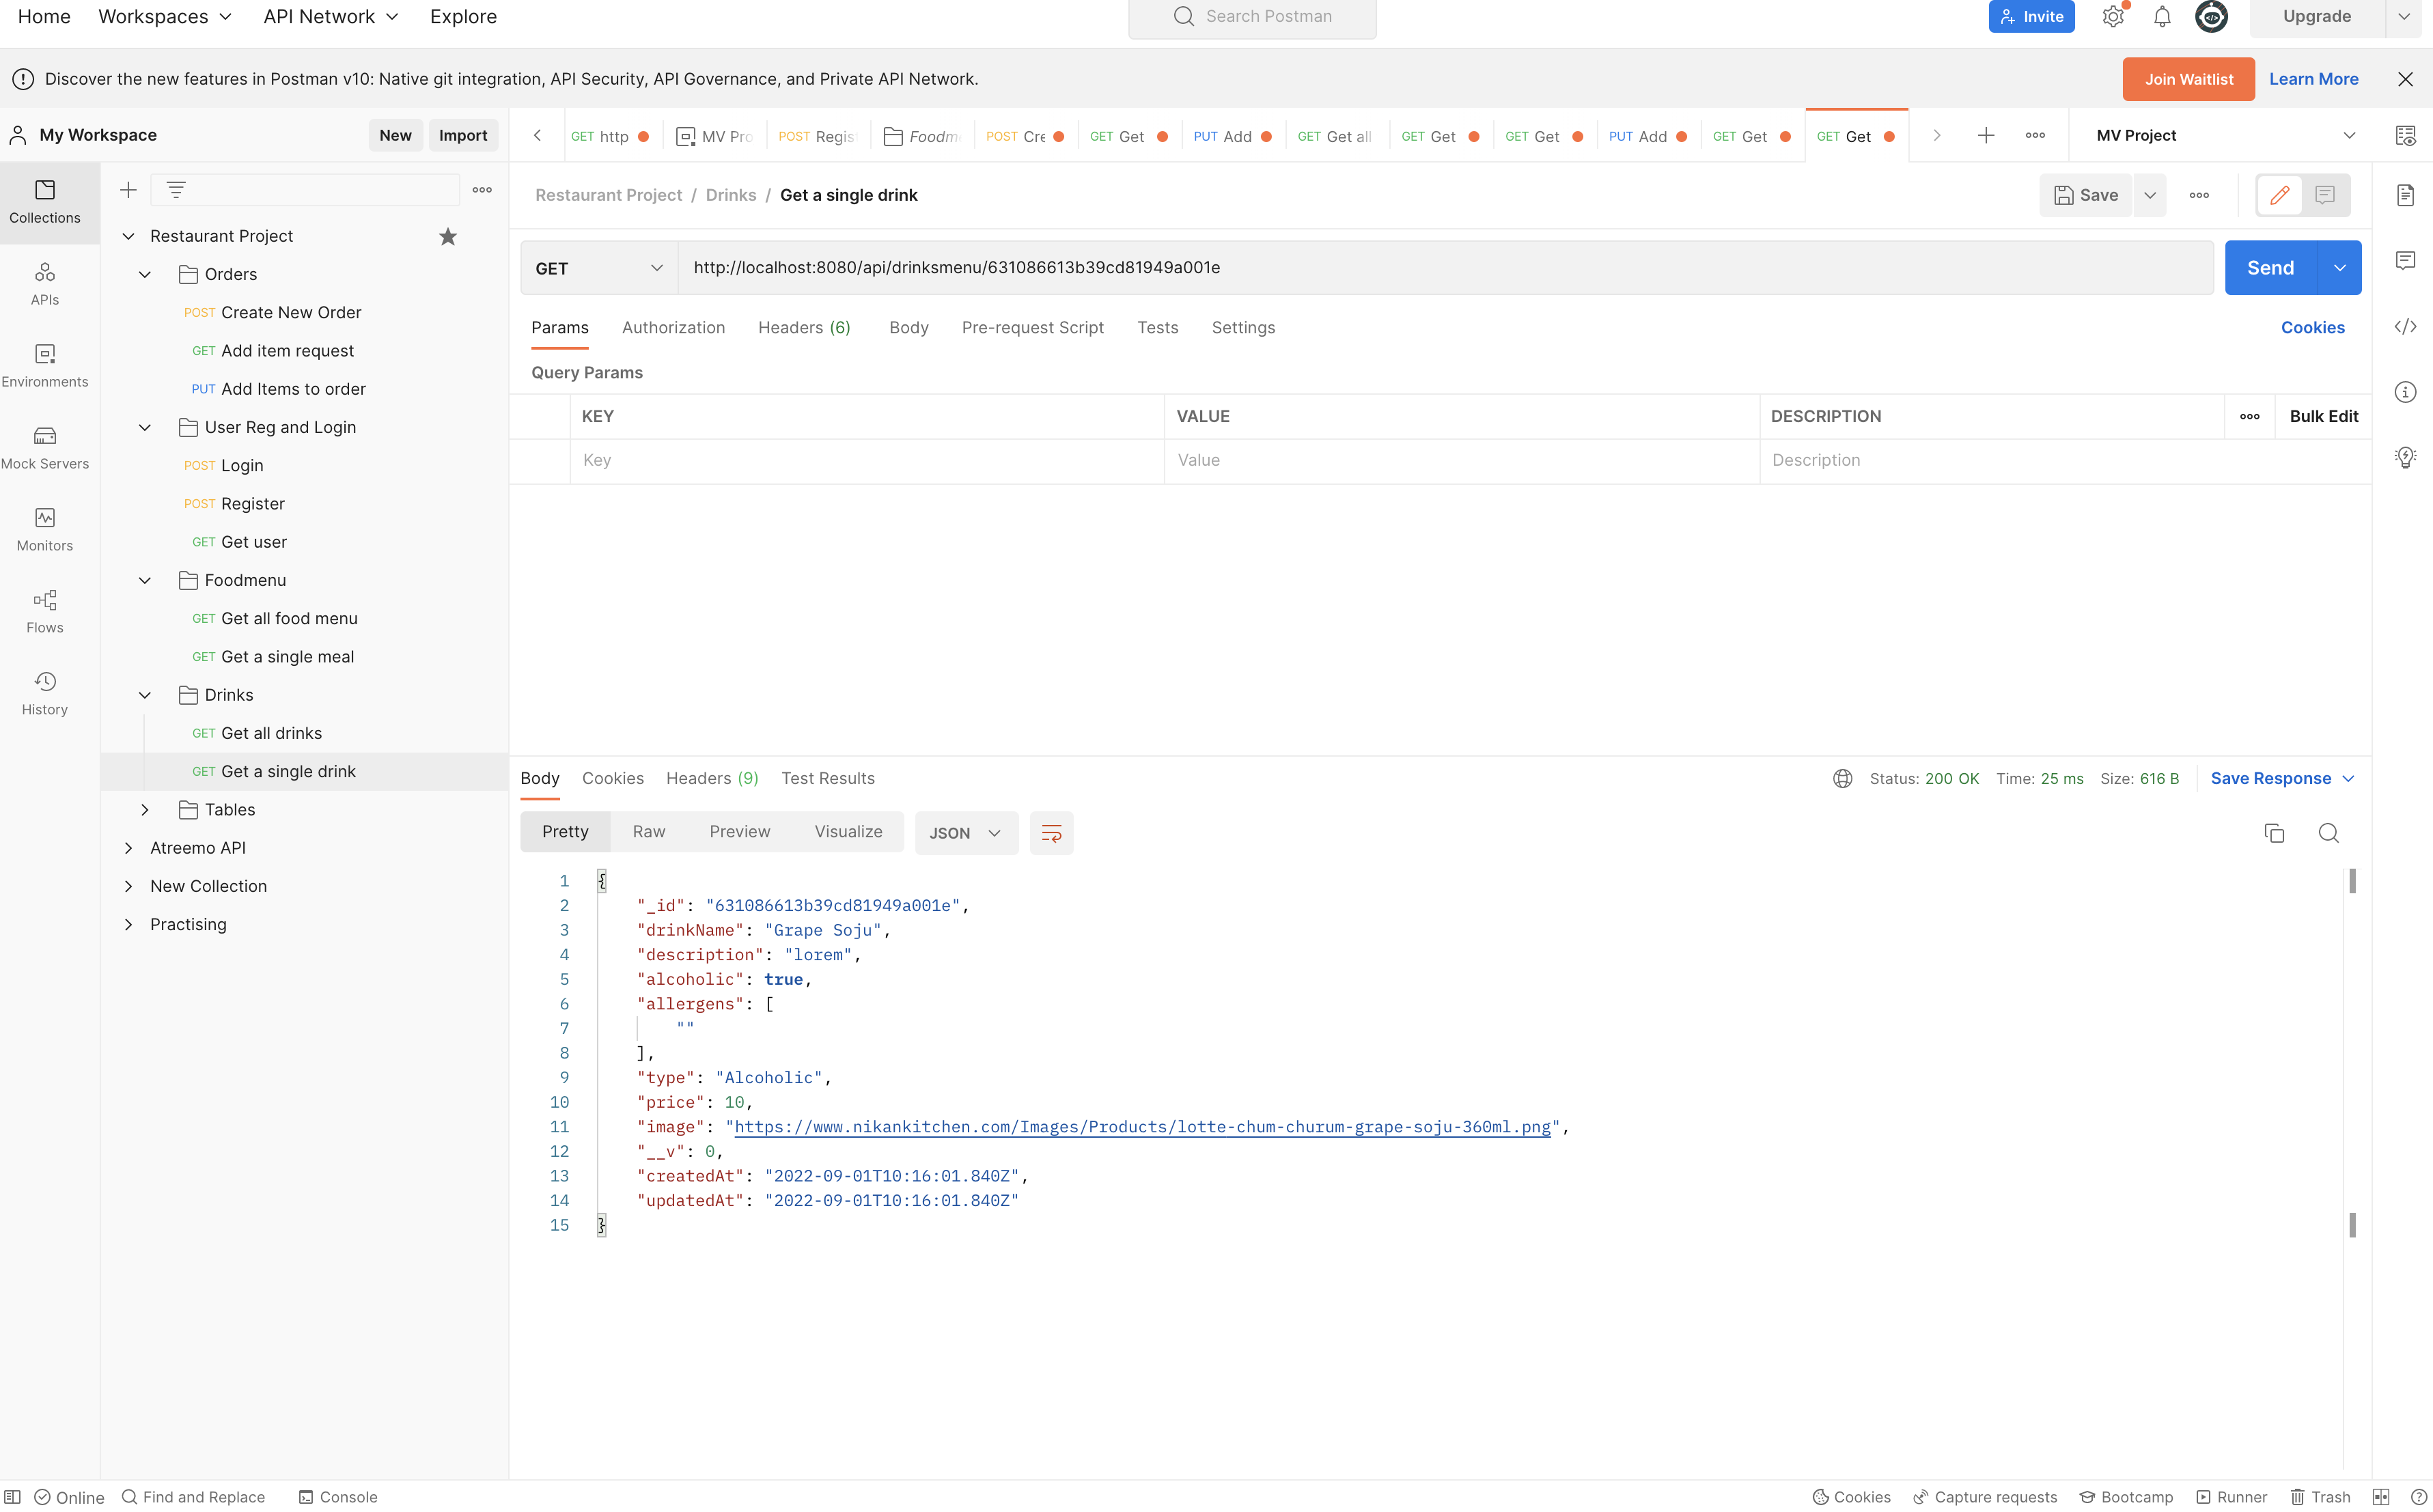Image resolution: width=2433 pixels, height=1512 pixels.
Task: Open the code snippet panel icon
Action: click(x=2405, y=327)
